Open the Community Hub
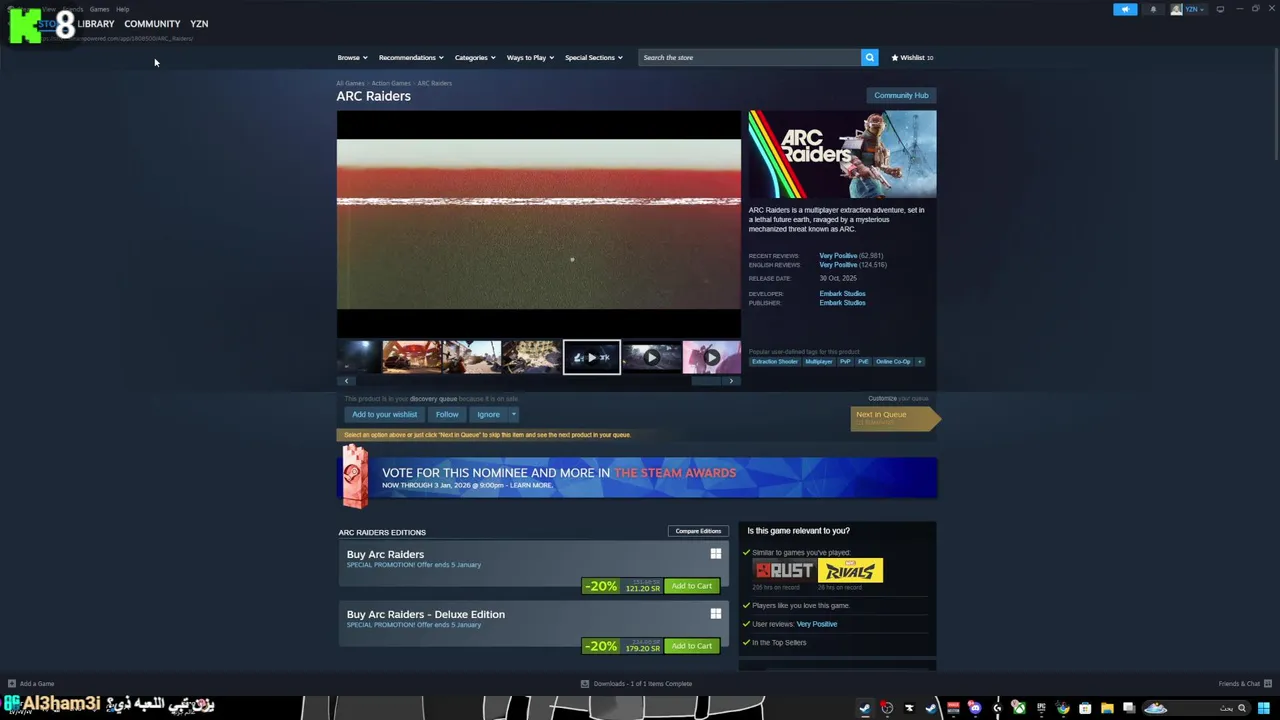This screenshot has width=1280, height=720. point(901,95)
